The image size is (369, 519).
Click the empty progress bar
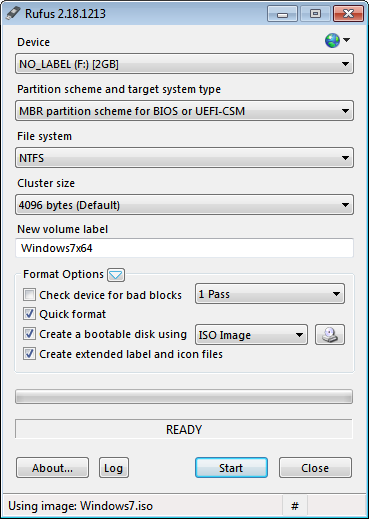[x=184, y=397]
